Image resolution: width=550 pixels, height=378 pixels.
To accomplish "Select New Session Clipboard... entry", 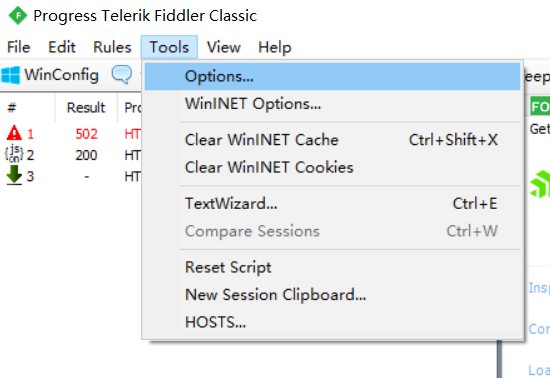I will (332, 295).
